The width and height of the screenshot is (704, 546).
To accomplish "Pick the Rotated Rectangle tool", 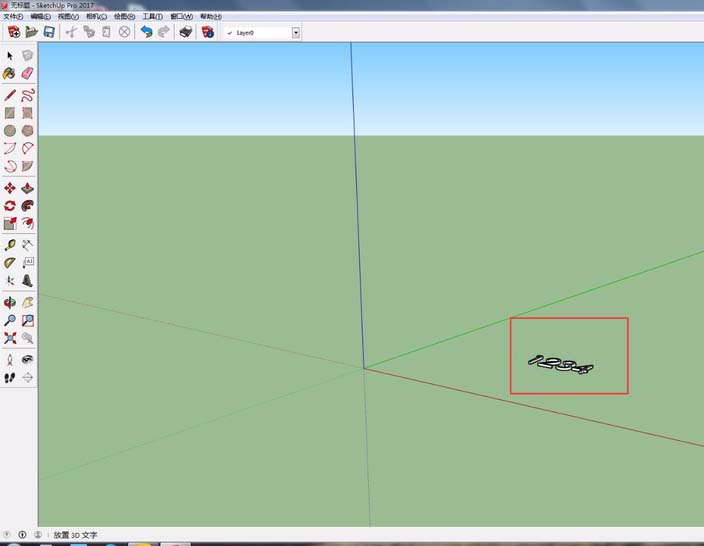I will (x=27, y=113).
